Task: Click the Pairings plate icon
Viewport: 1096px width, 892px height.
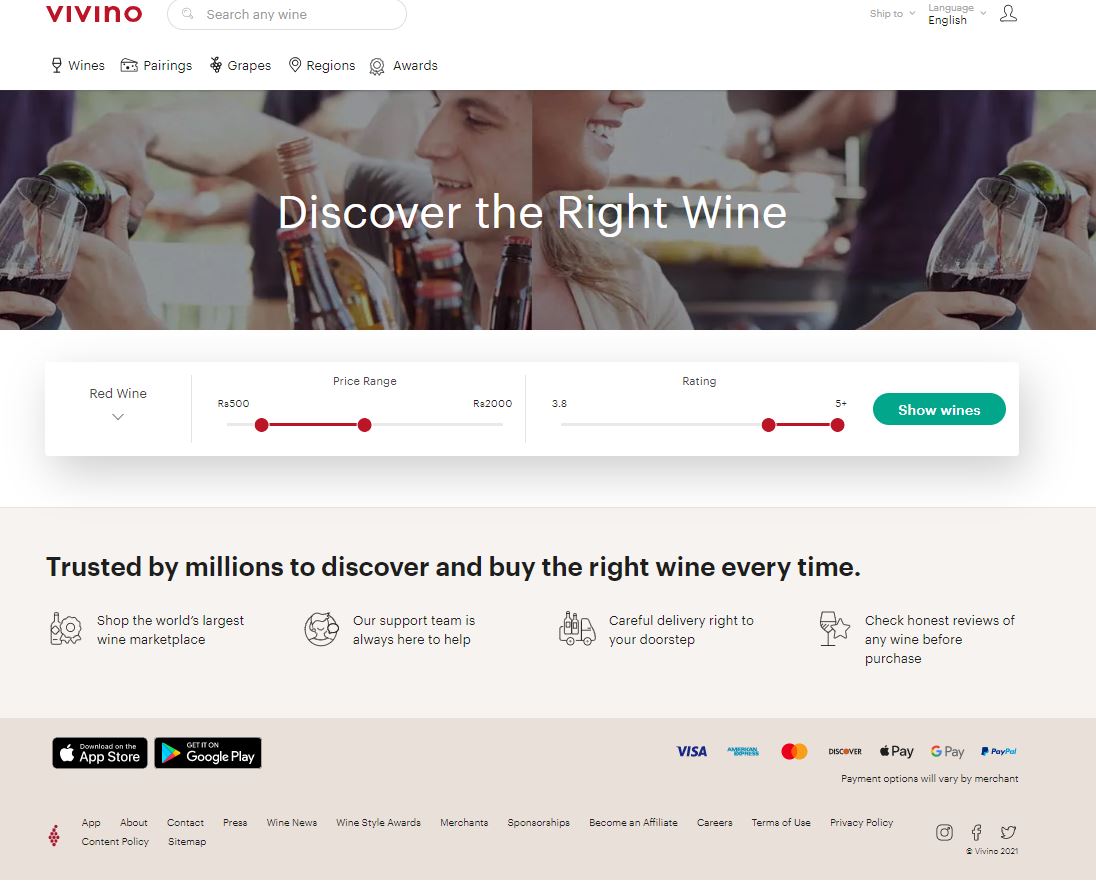Action: coord(127,64)
